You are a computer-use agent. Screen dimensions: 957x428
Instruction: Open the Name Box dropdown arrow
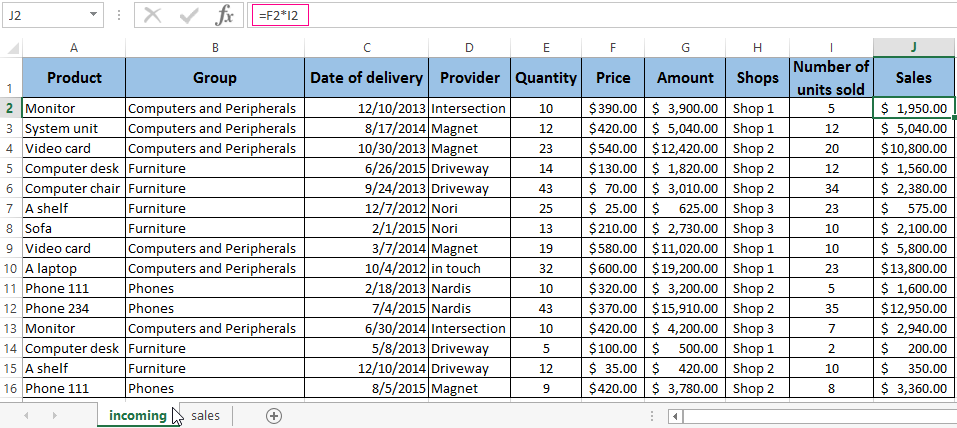click(94, 15)
